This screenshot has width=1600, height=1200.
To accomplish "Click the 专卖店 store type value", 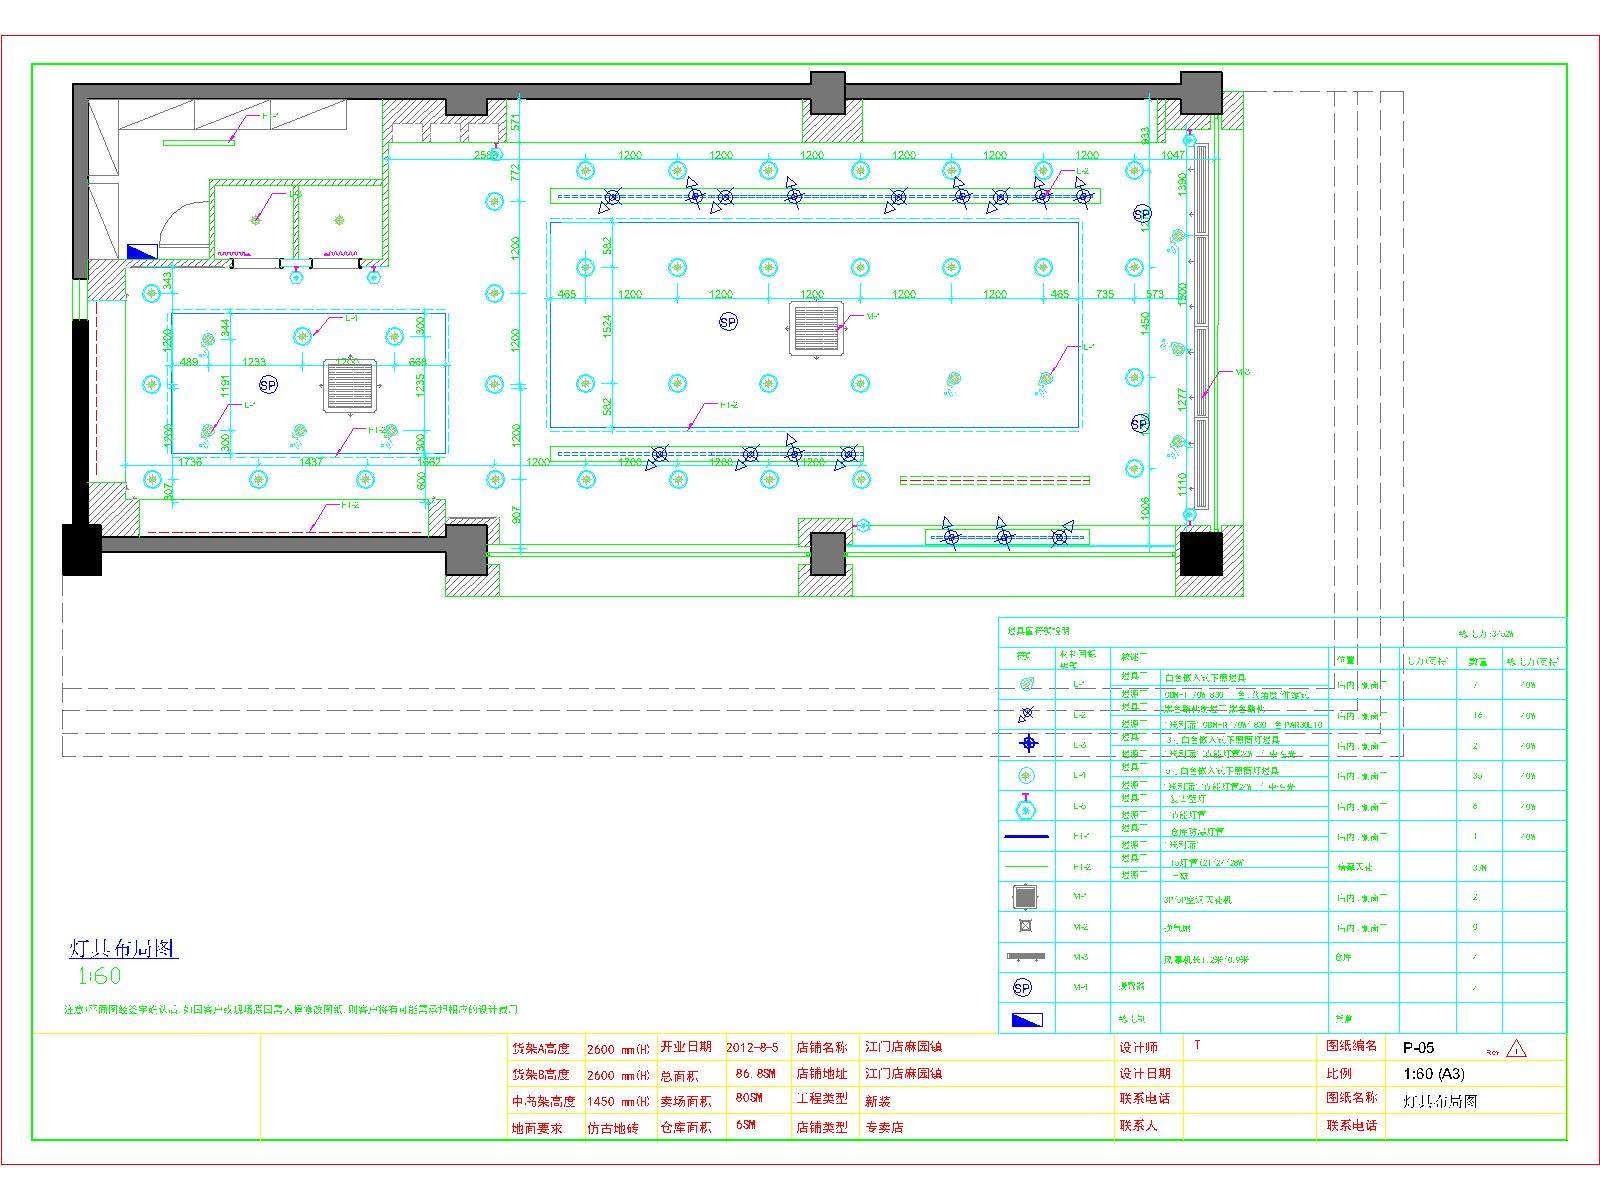I will point(884,1126).
